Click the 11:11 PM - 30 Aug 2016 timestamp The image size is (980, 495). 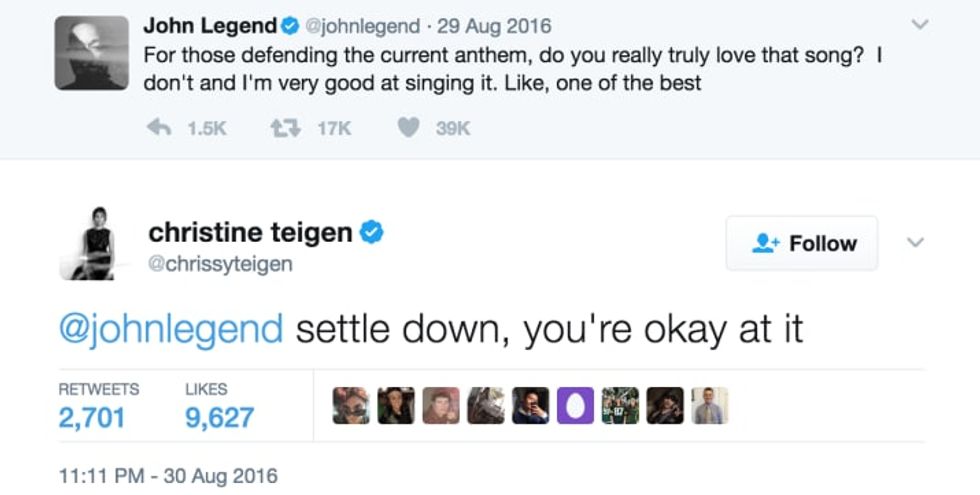tap(168, 475)
